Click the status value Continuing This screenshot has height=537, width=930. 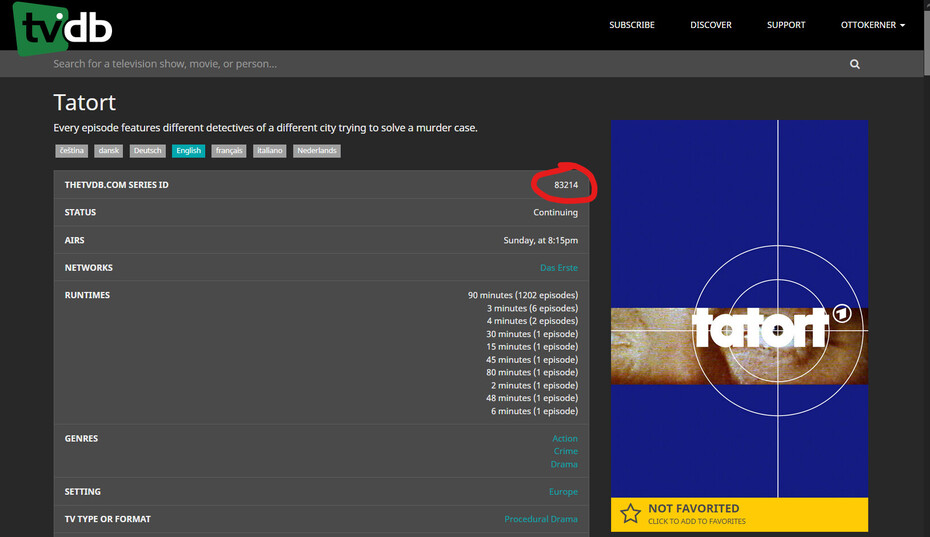pos(555,212)
